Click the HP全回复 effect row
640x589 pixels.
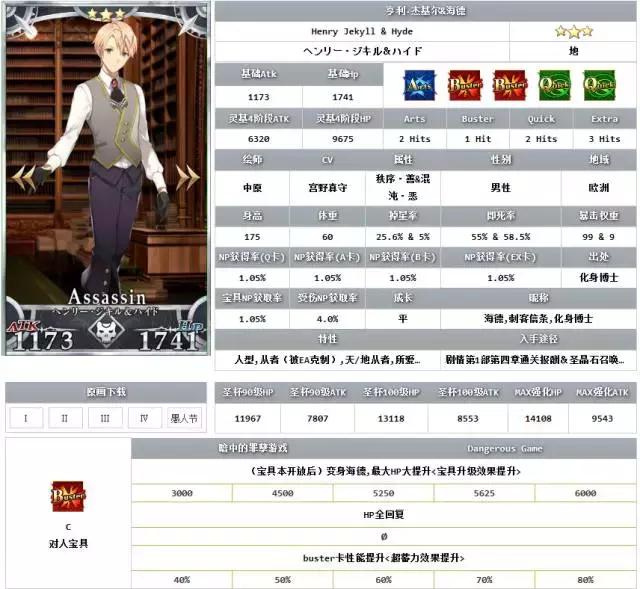pos(384,515)
